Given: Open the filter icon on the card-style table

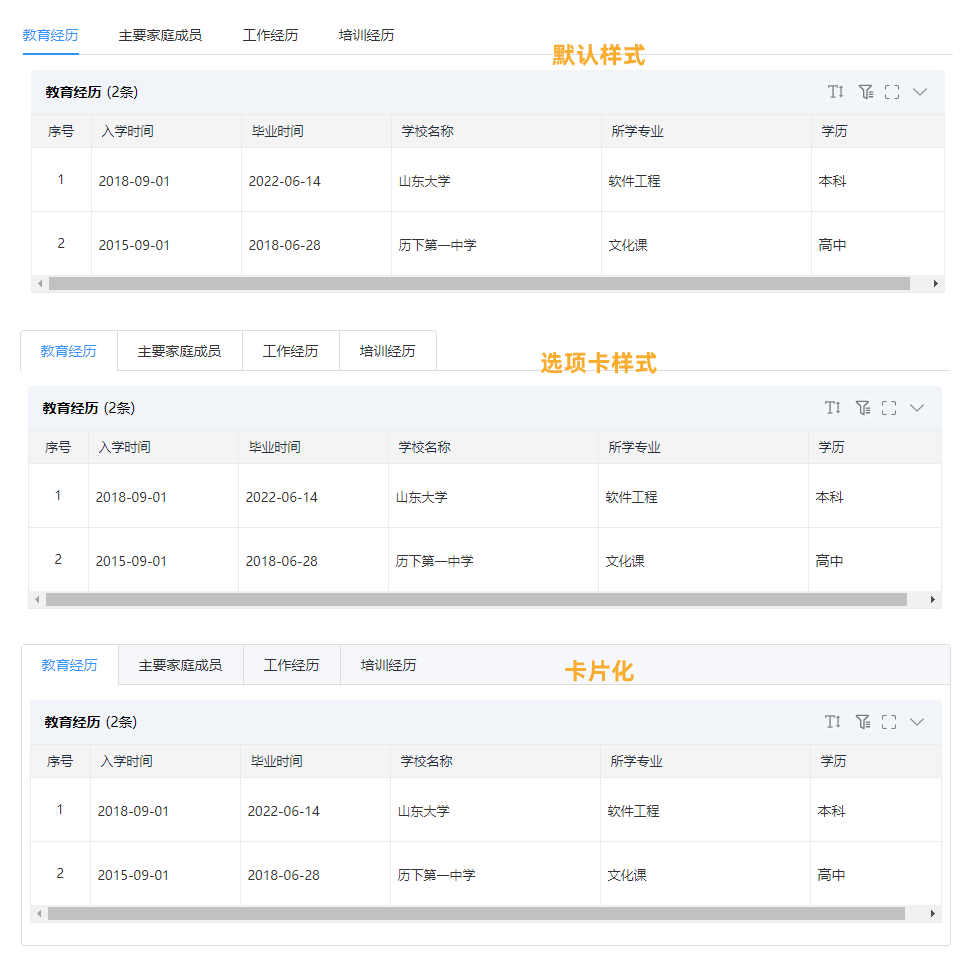Looking at the screenshot, I should tap(864, 721).
